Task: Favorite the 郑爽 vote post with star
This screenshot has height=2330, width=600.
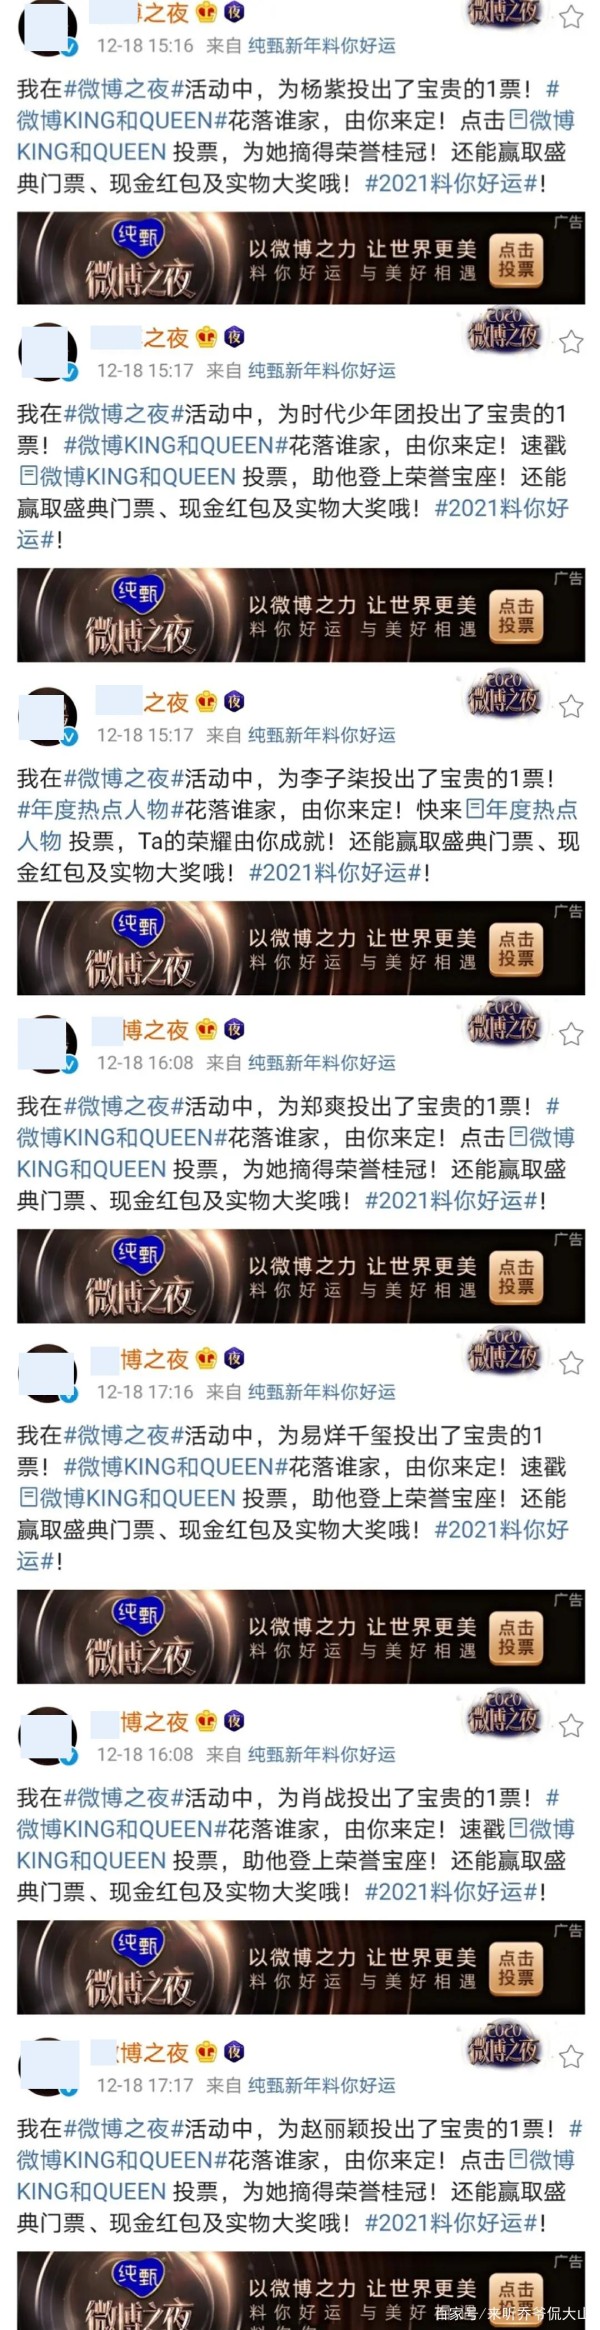Action: [571, 1034]
